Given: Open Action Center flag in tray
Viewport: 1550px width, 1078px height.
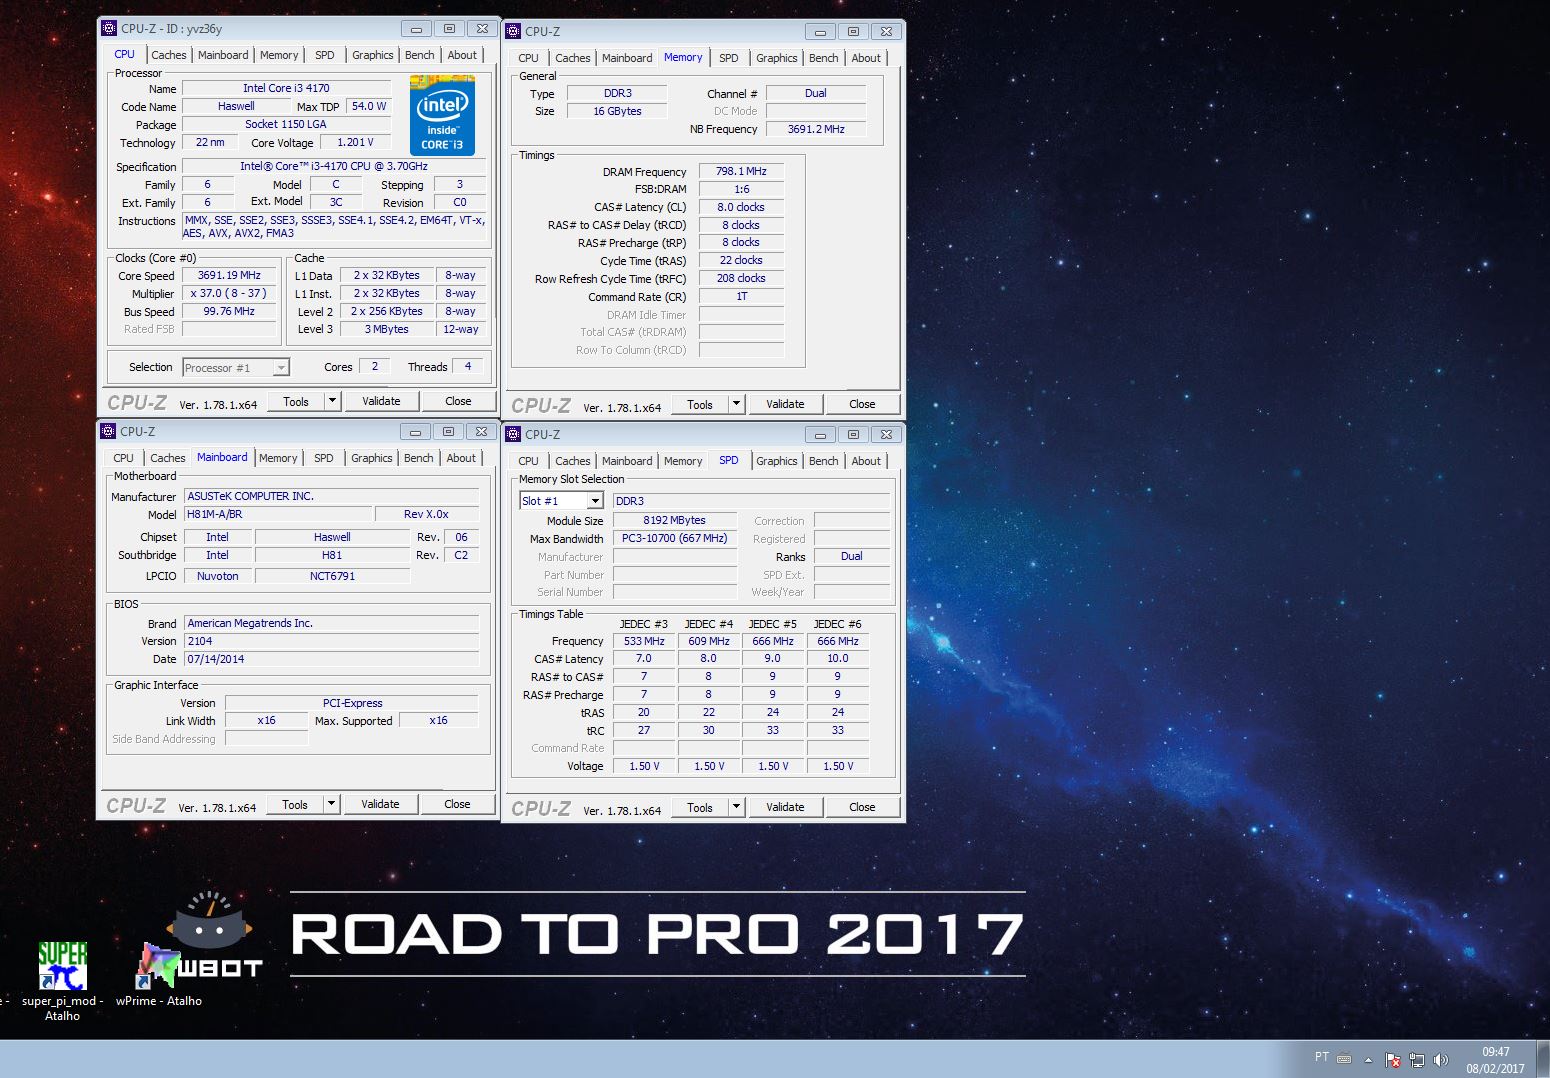Looking at the screenshot, I should [x=1392, y=1060].
